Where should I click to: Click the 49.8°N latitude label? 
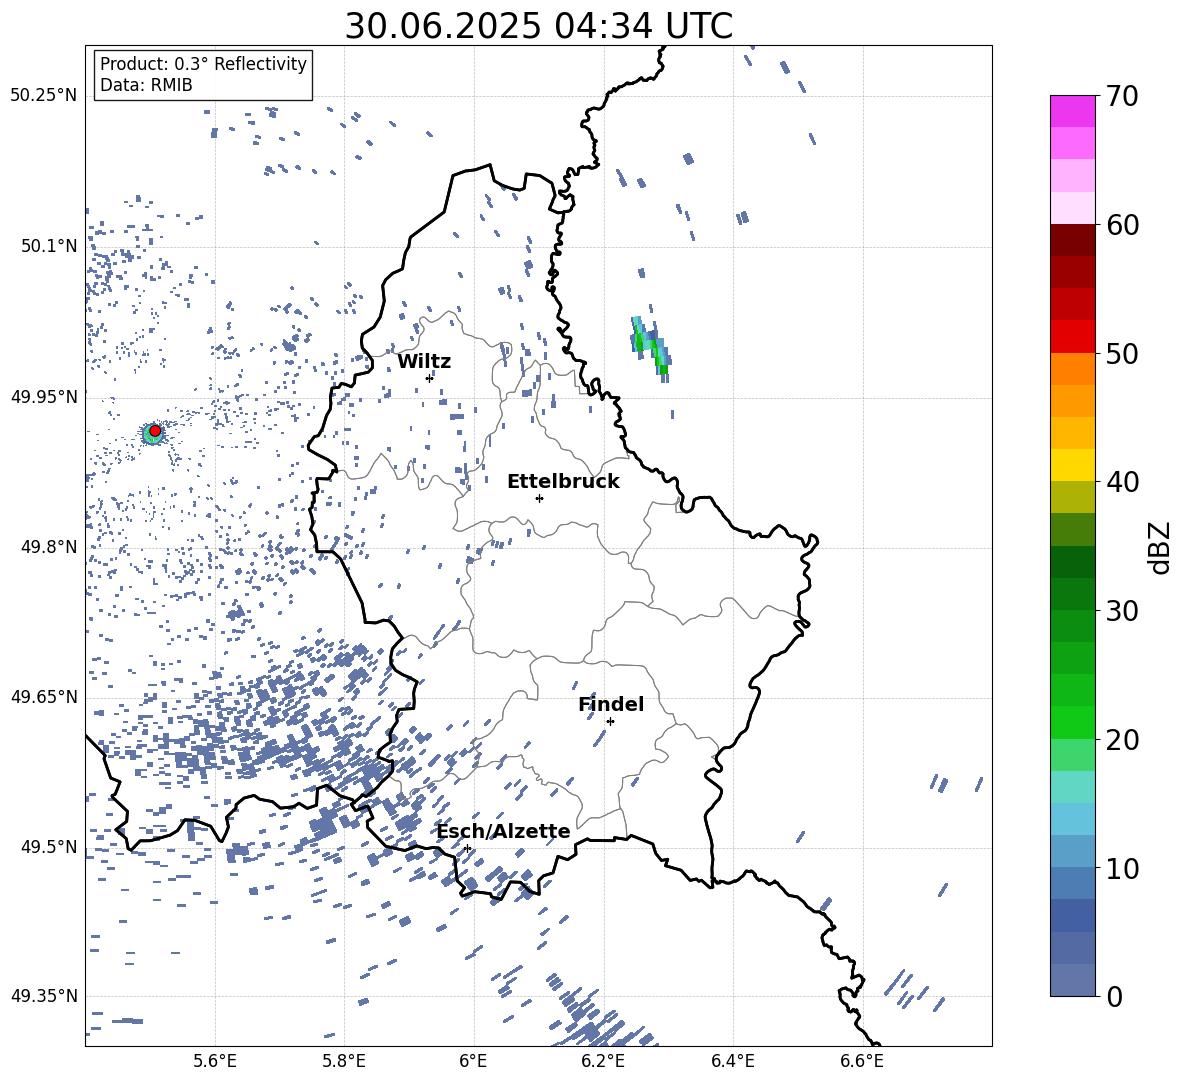[x=50, y=547]
